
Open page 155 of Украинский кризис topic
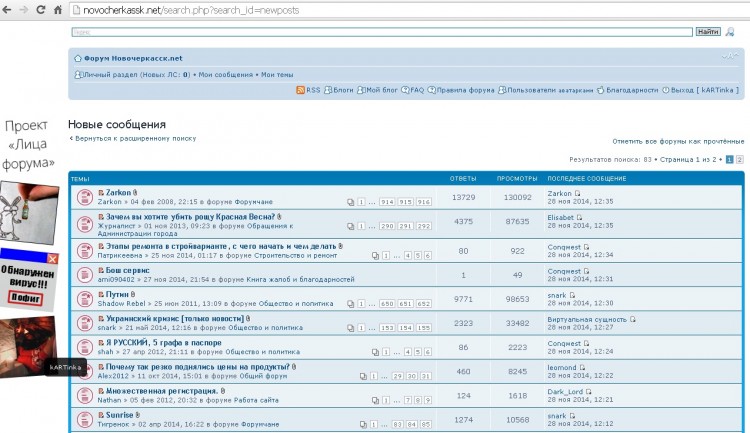pos(423,328)
